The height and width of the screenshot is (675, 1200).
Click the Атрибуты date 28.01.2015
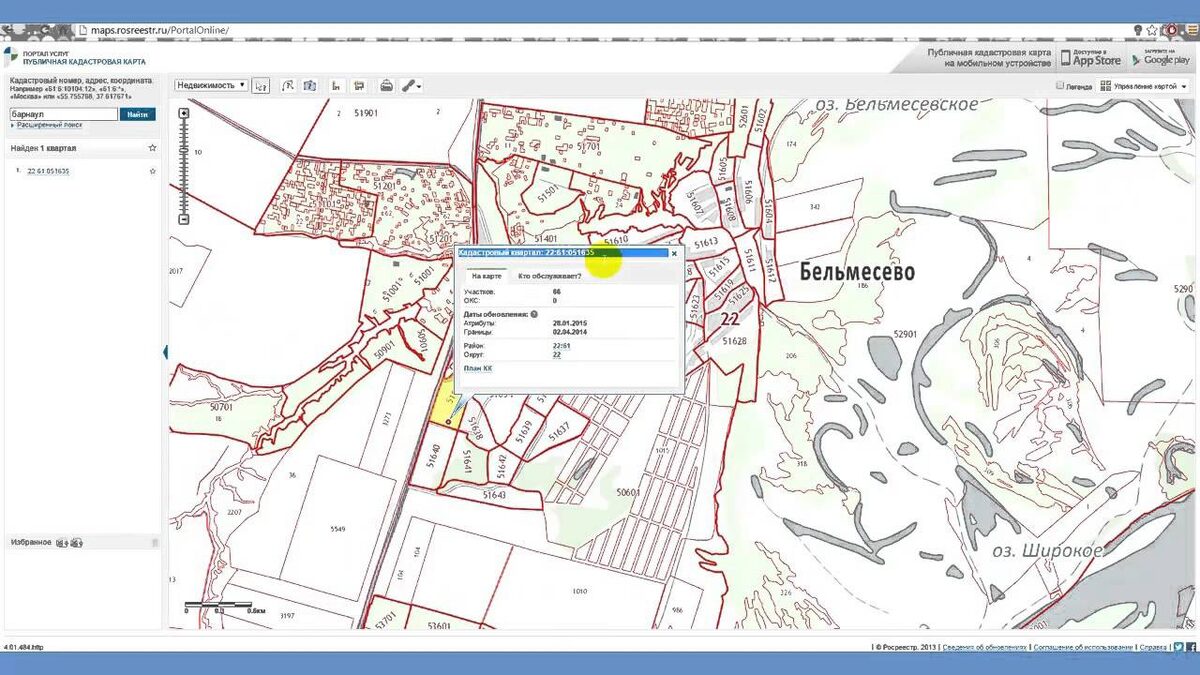[x=569, y=323]
